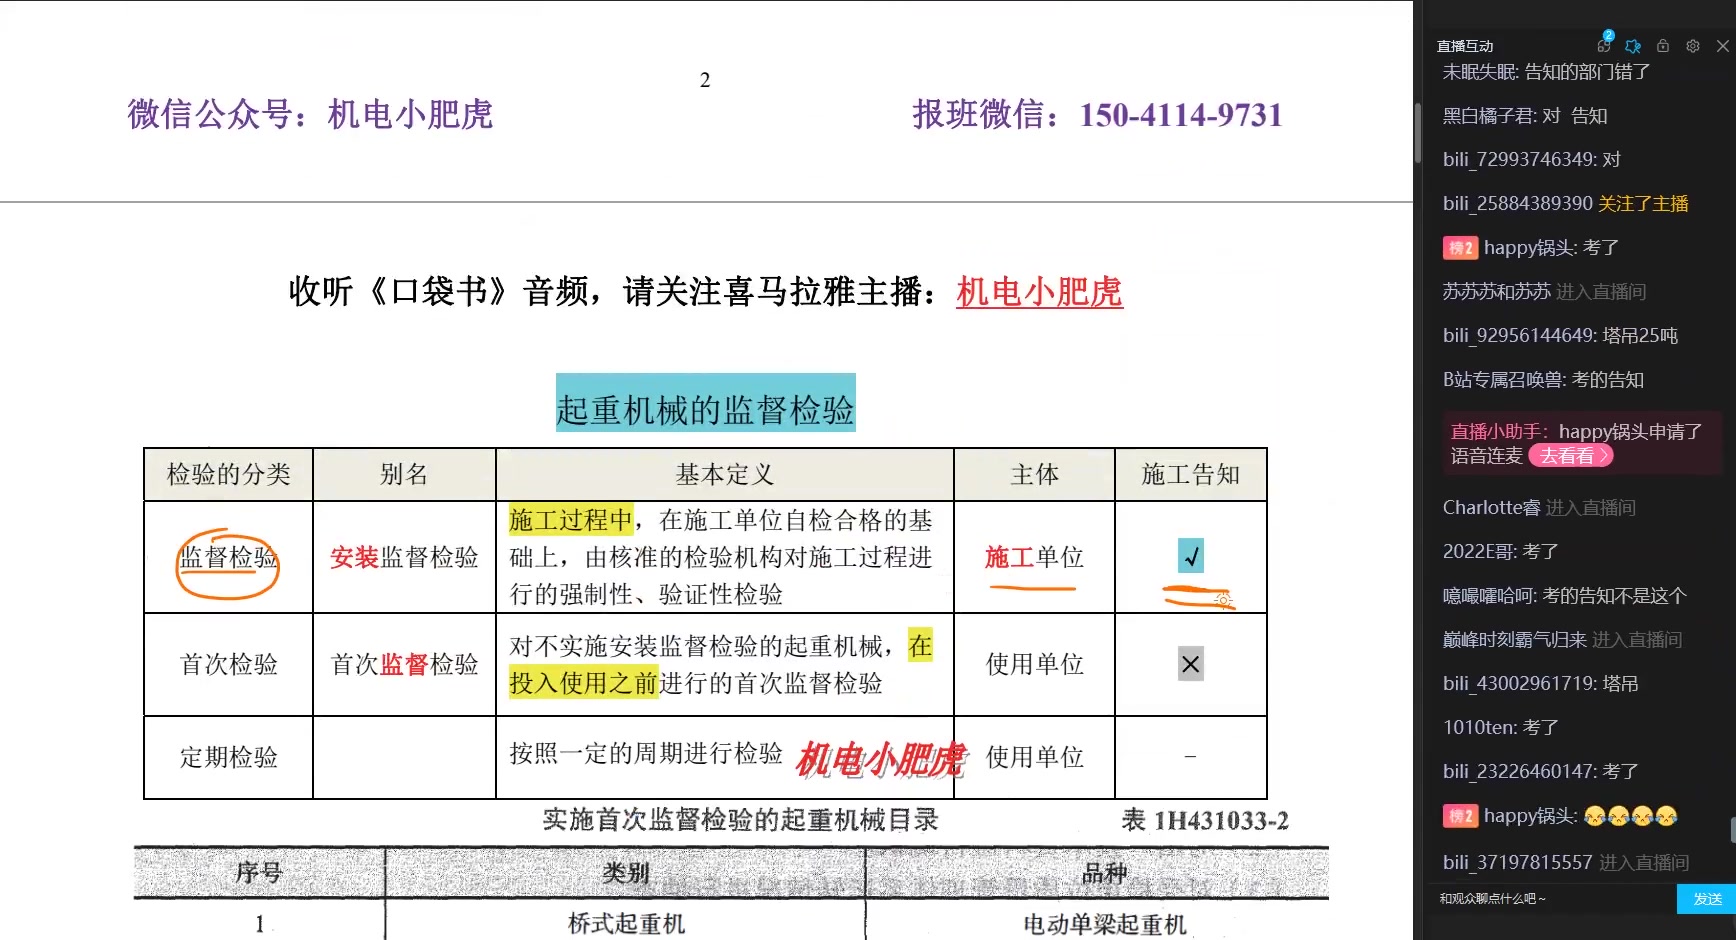Click the phone number 150-4114-9731
This screenshot has width=1736, height=940.
coord(1180,115)
